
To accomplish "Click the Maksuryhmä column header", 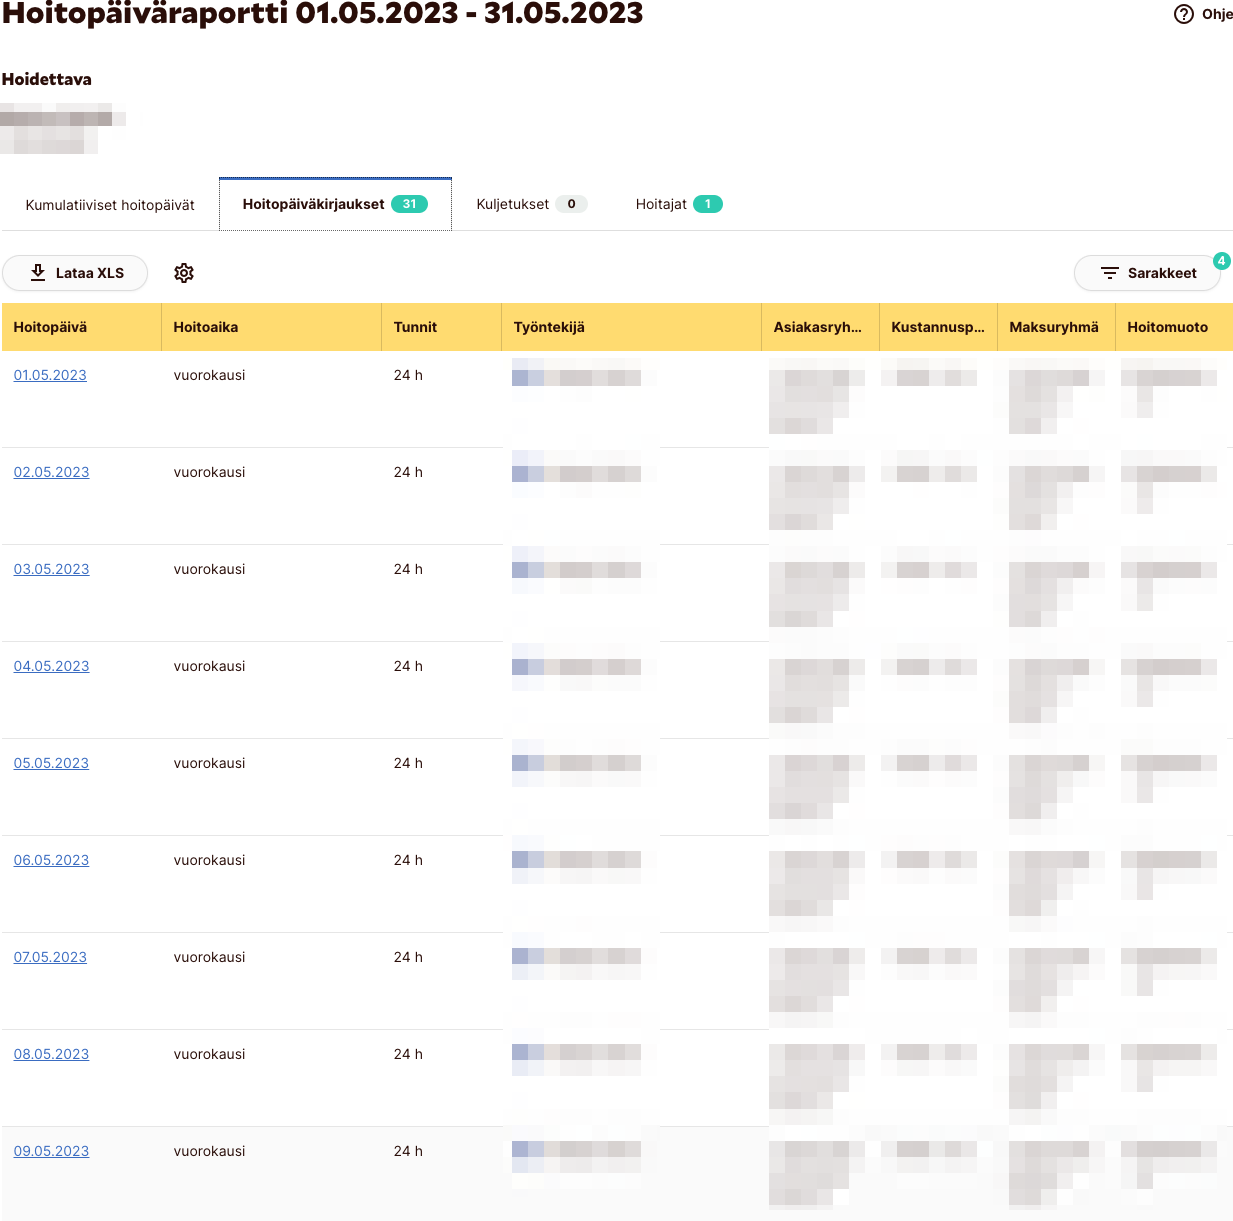I will (1056, 327).
